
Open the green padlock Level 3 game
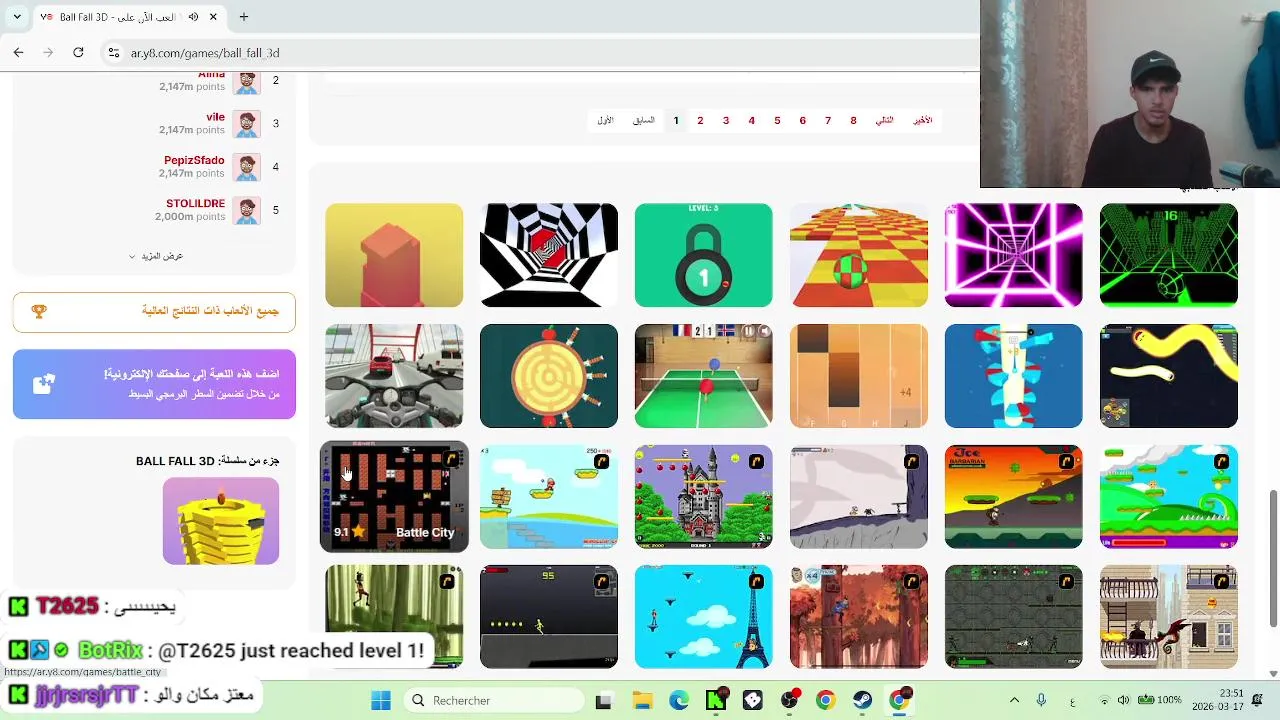coord(704,255)
